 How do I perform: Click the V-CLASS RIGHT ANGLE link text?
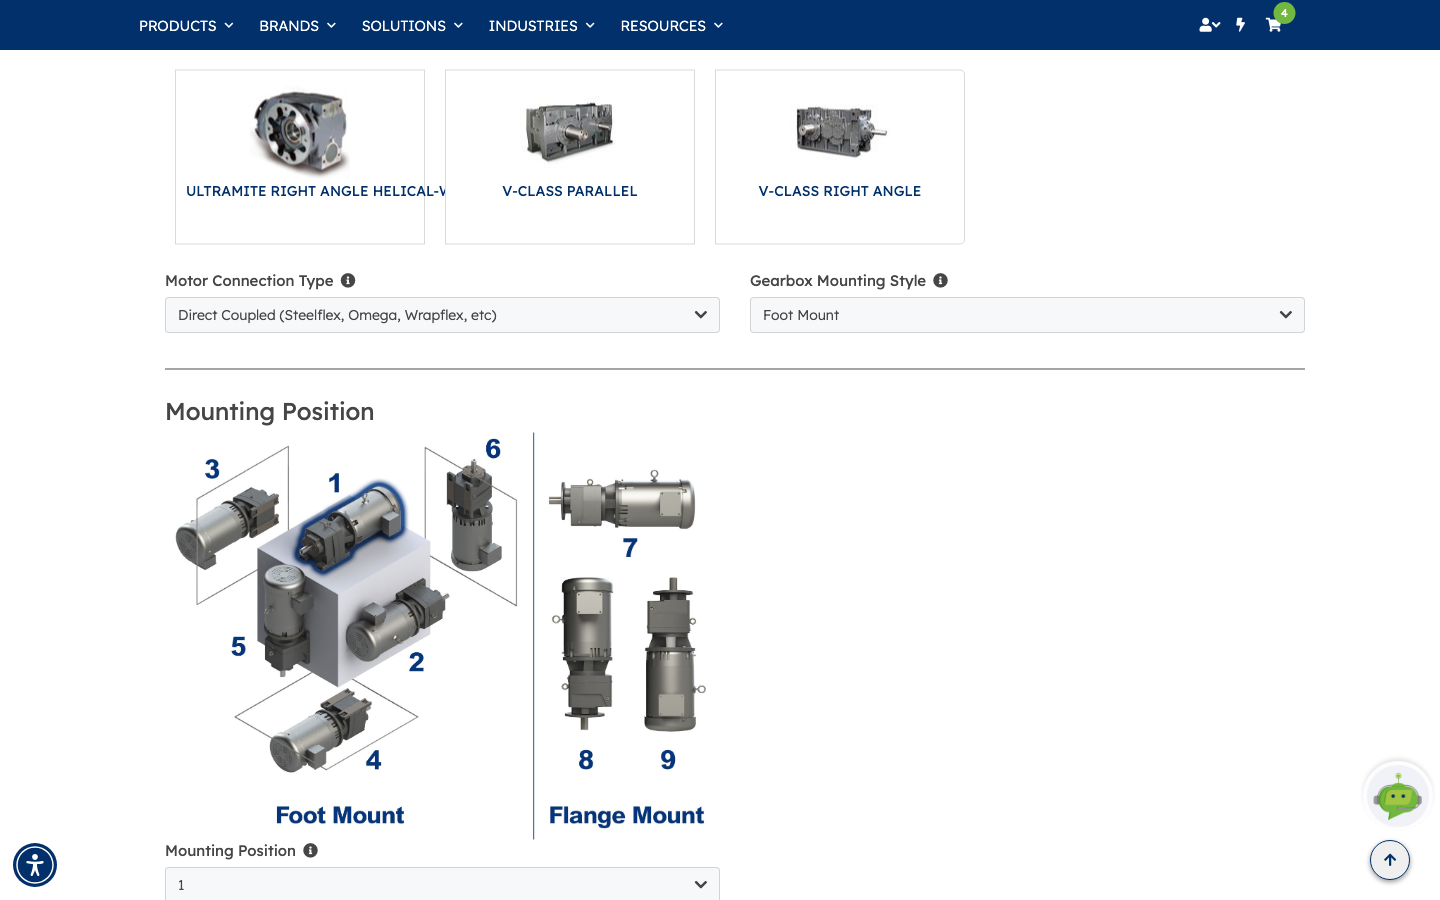[x=840, y=191]
